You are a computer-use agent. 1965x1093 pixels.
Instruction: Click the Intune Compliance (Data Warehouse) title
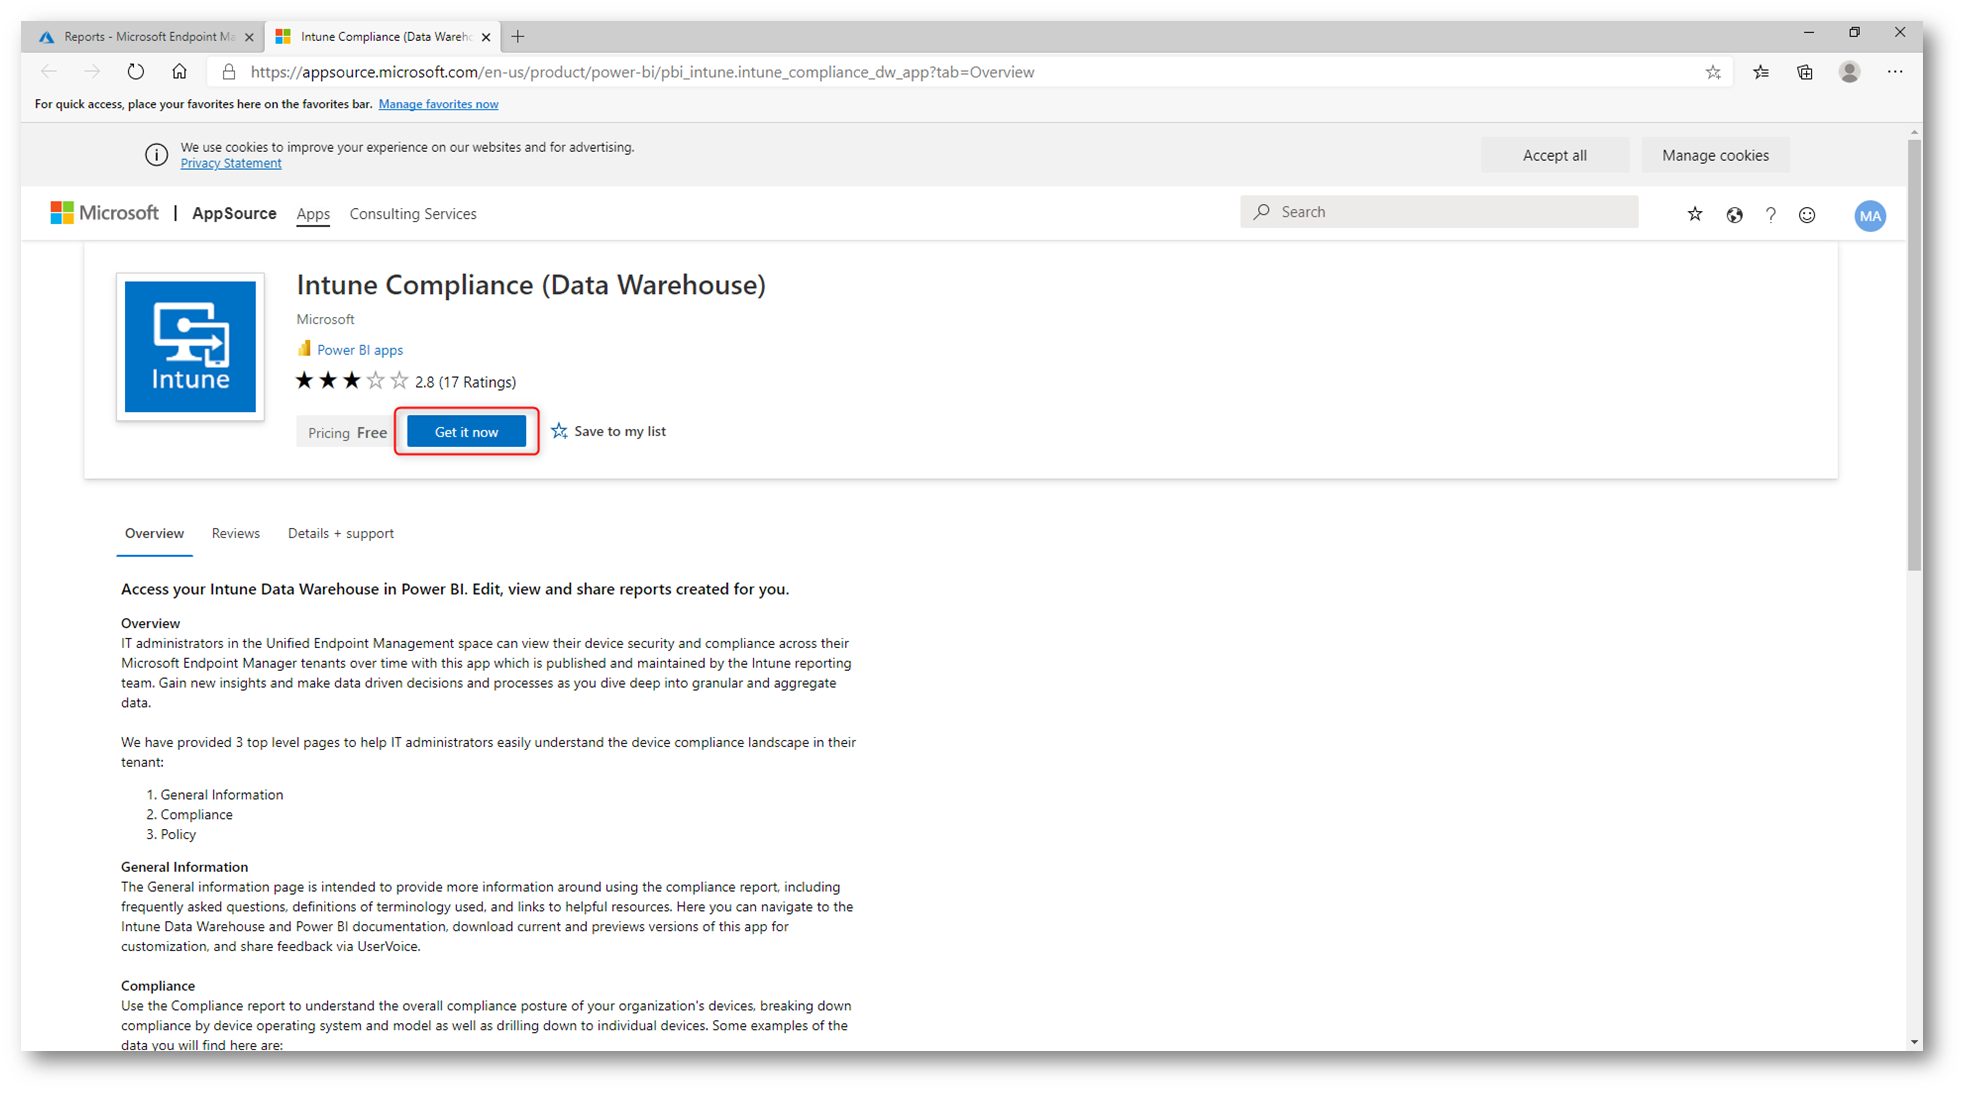(531, 285)
